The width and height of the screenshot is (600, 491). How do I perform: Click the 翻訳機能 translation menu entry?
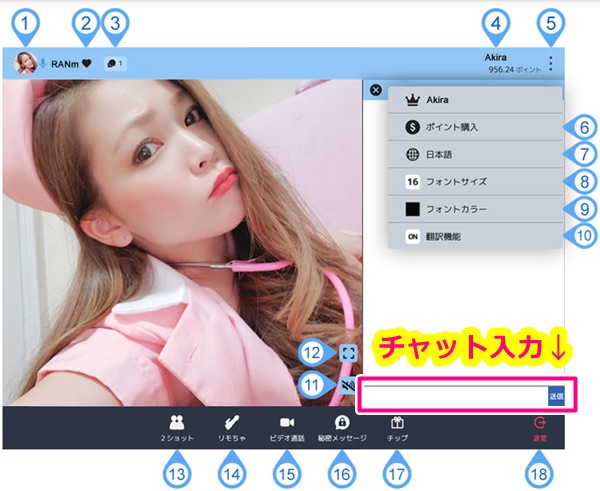475,237
